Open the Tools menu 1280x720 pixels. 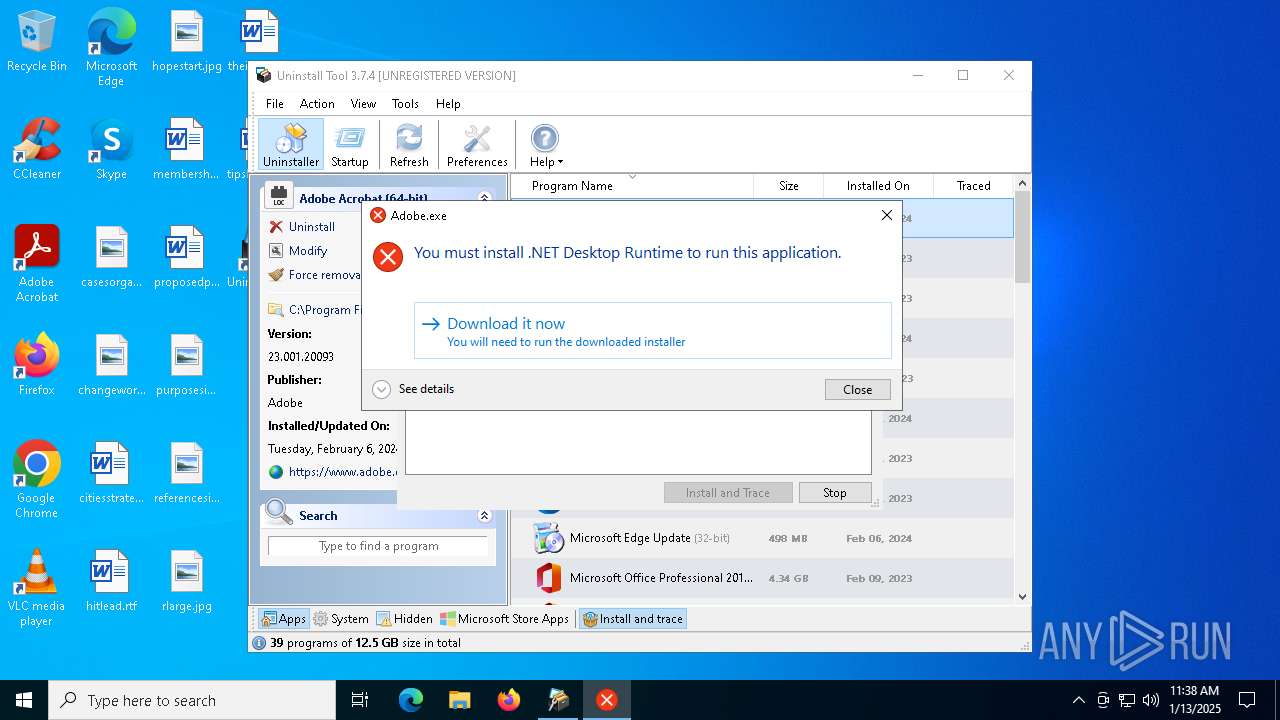405,104
